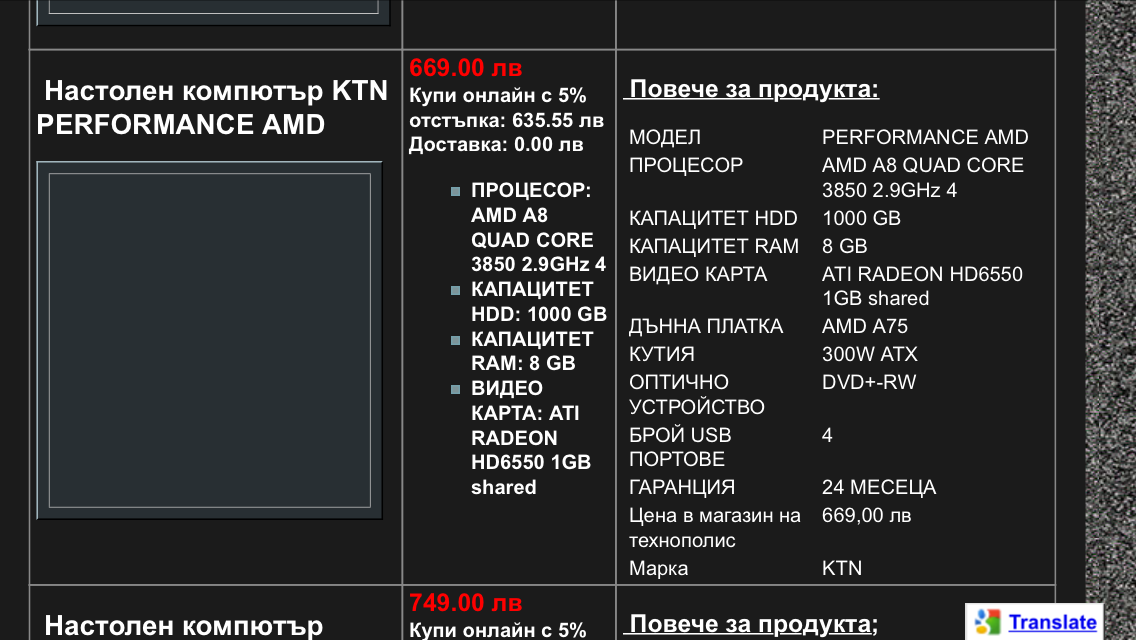
Task: Open the Translate link
Action: (1052, 622)
